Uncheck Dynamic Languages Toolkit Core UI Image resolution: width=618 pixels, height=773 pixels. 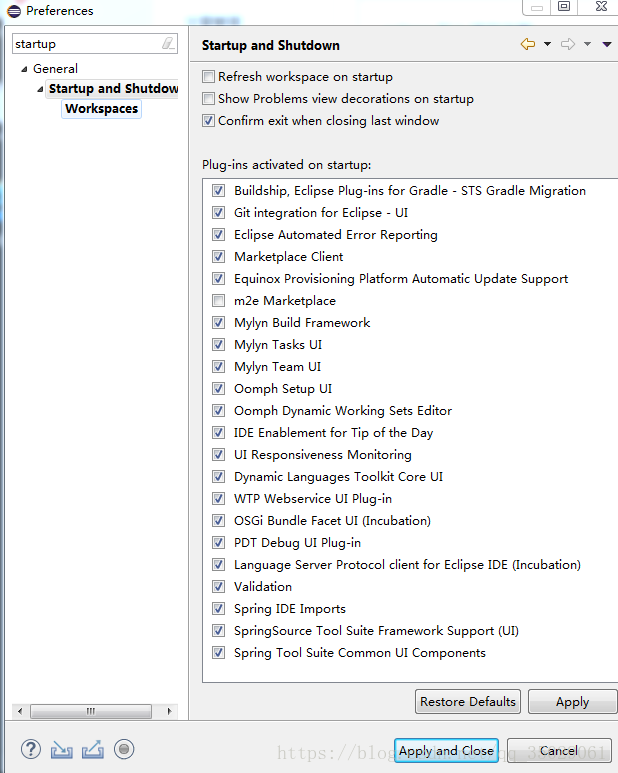218,477
